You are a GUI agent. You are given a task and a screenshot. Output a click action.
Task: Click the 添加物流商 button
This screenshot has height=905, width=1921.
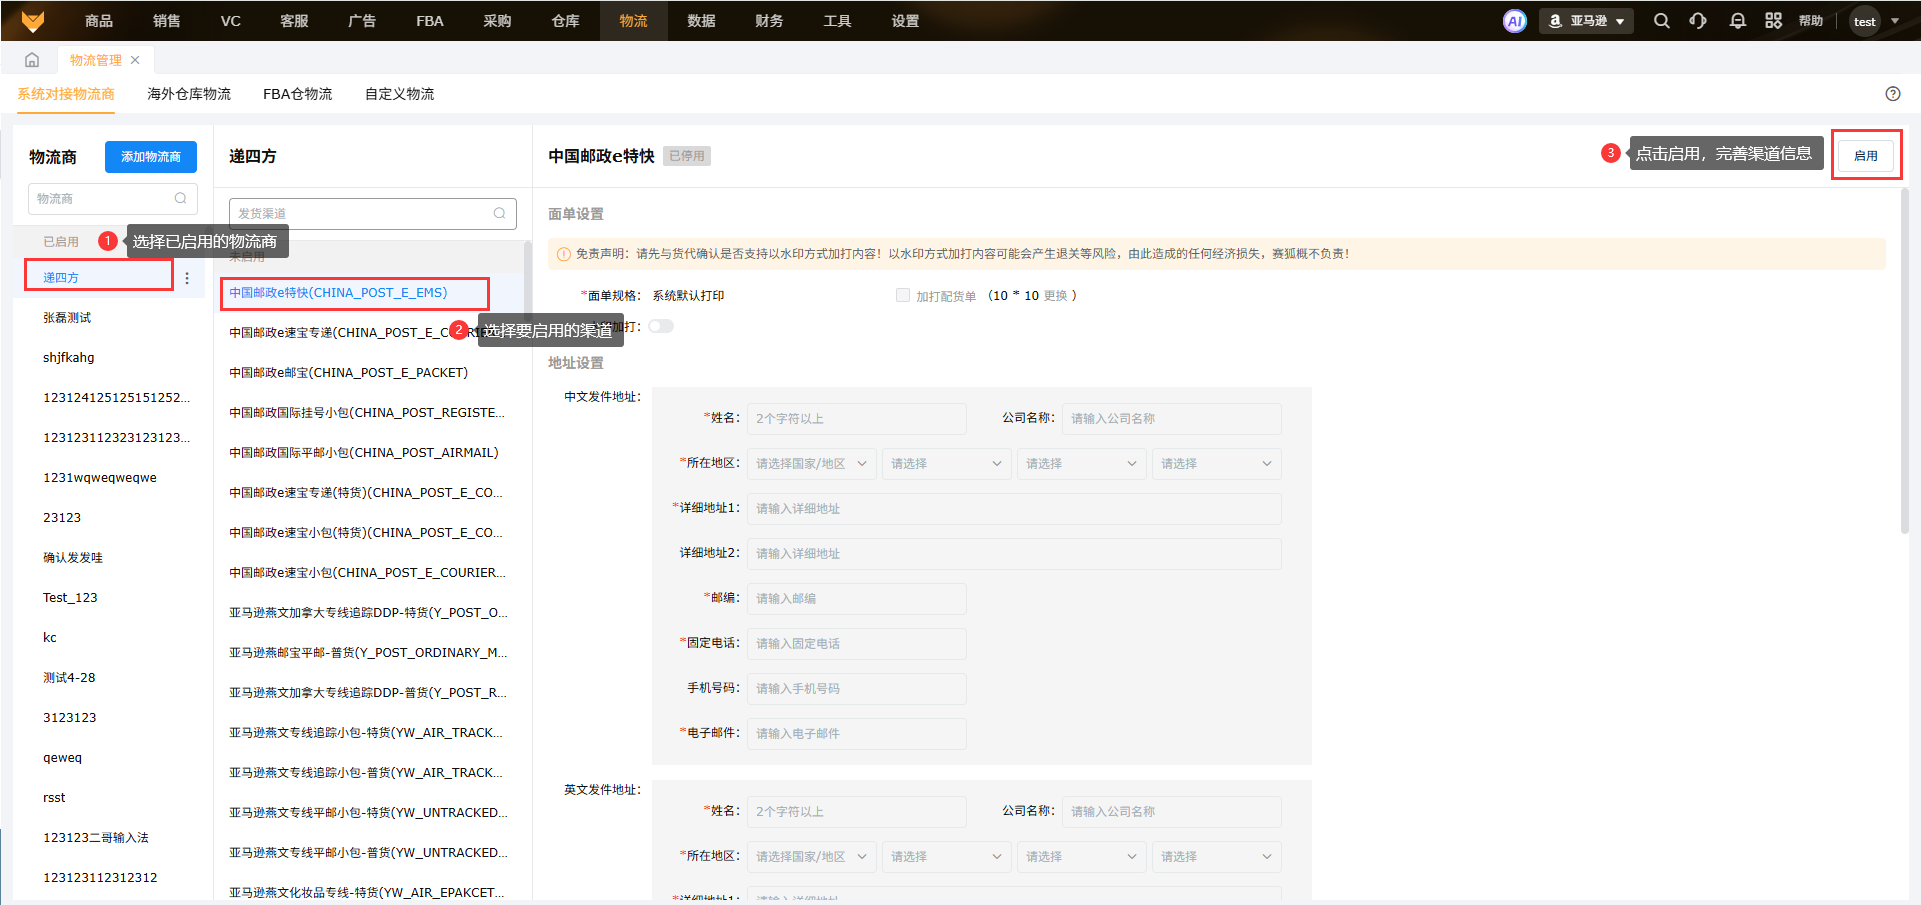pyautogui.click(x=151, y=157)
